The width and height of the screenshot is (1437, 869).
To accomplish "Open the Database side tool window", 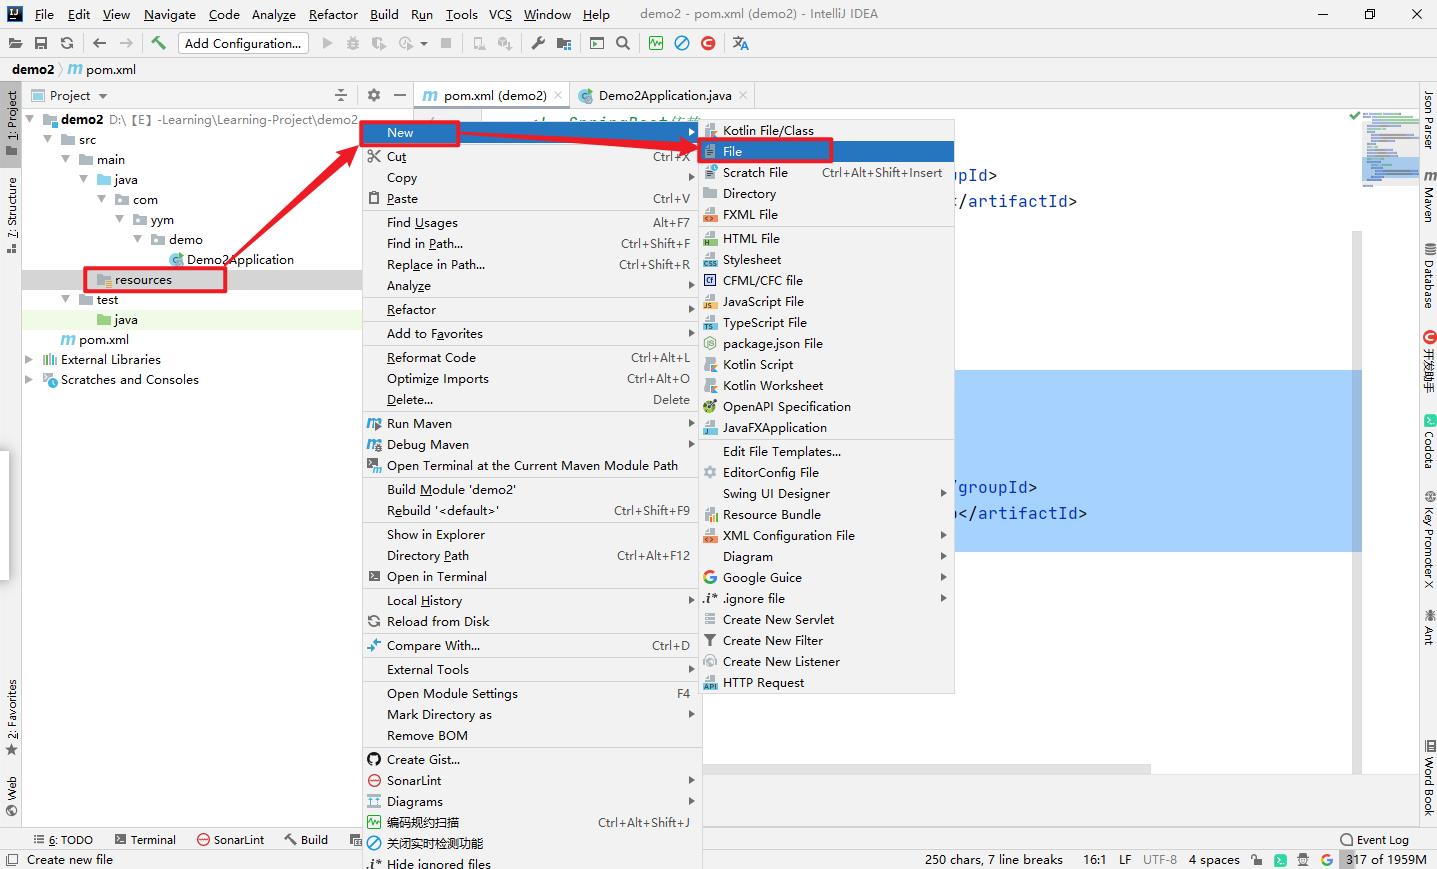I will pyautogui.click(x=1429, y=275).
